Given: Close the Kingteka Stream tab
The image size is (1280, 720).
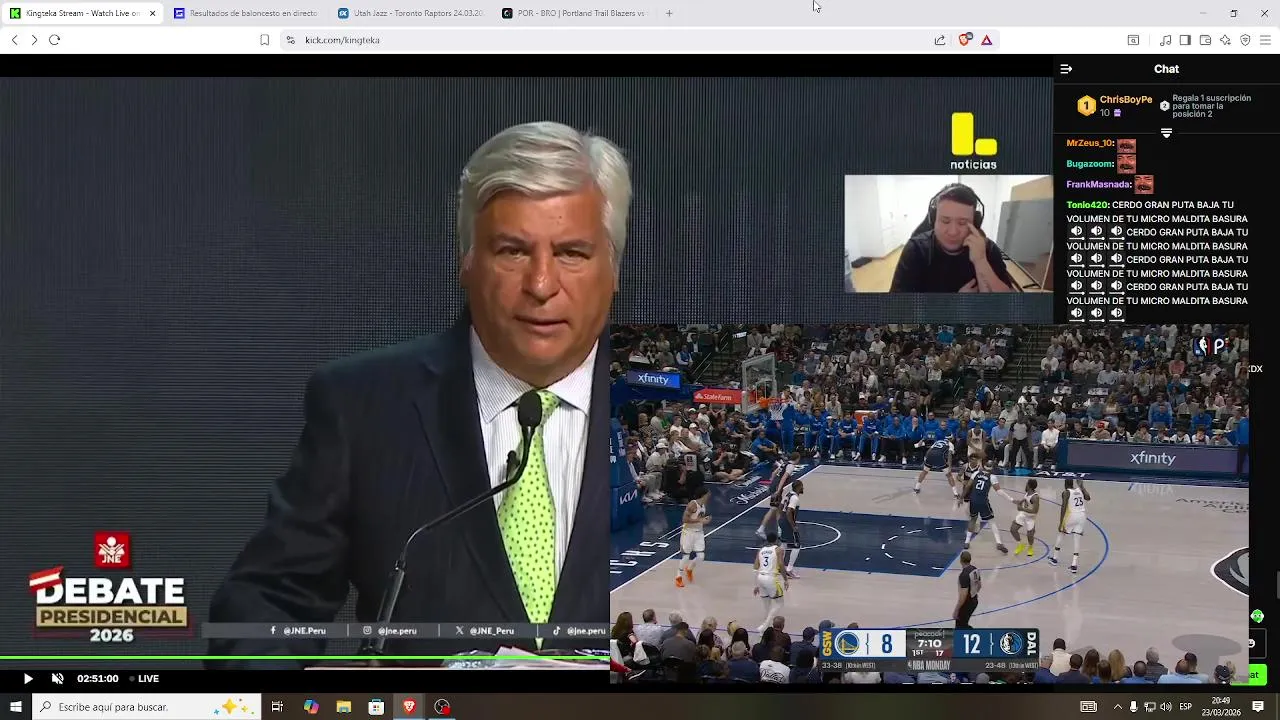Looking at the screenshot, I should (x=153, y=13).
